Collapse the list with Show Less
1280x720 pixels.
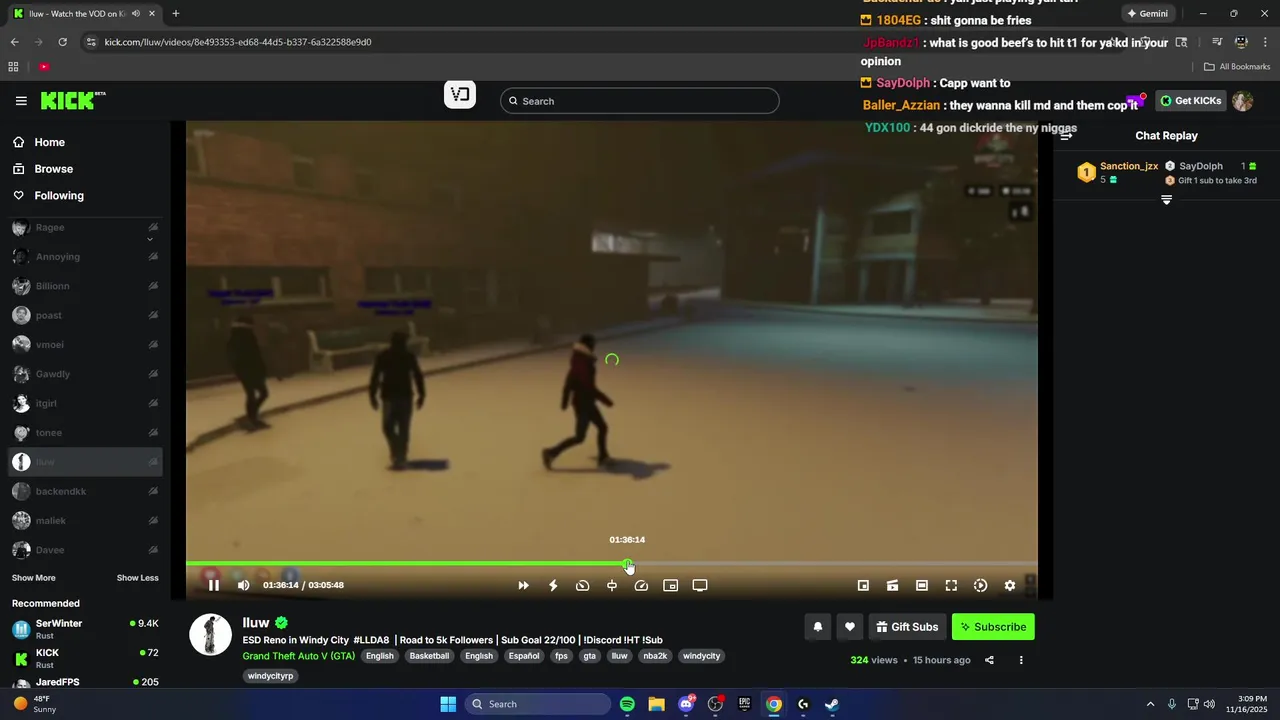[137, 578]
